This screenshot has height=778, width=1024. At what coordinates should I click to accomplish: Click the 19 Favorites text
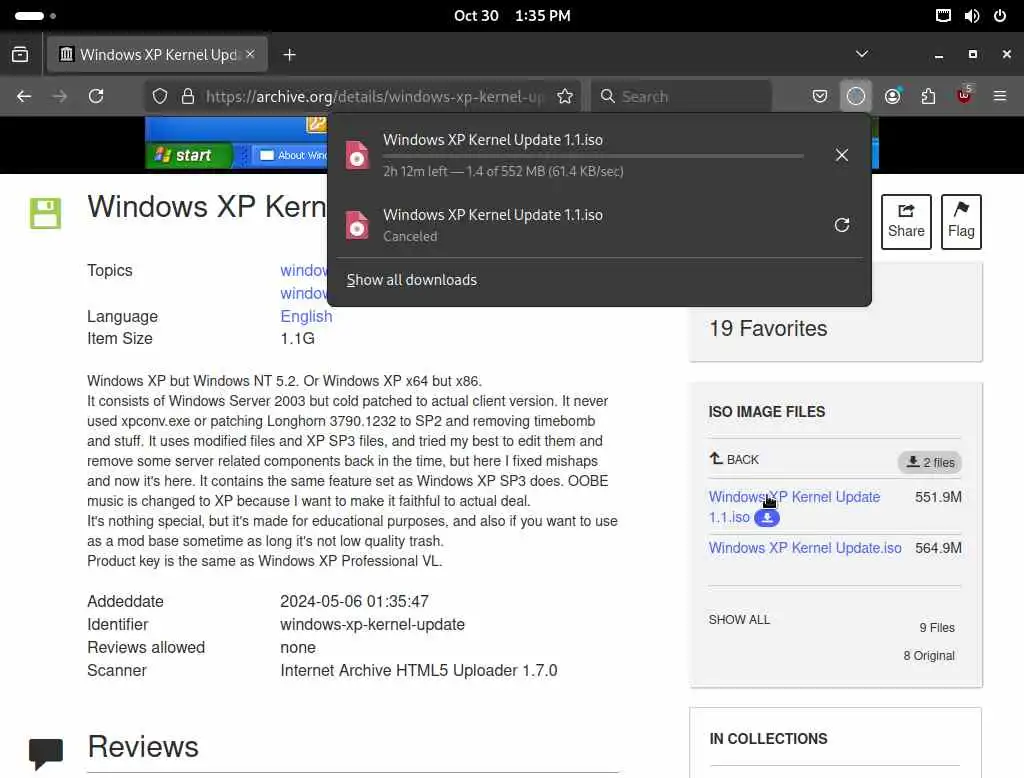pyautogui.click(x=768, y=328)
